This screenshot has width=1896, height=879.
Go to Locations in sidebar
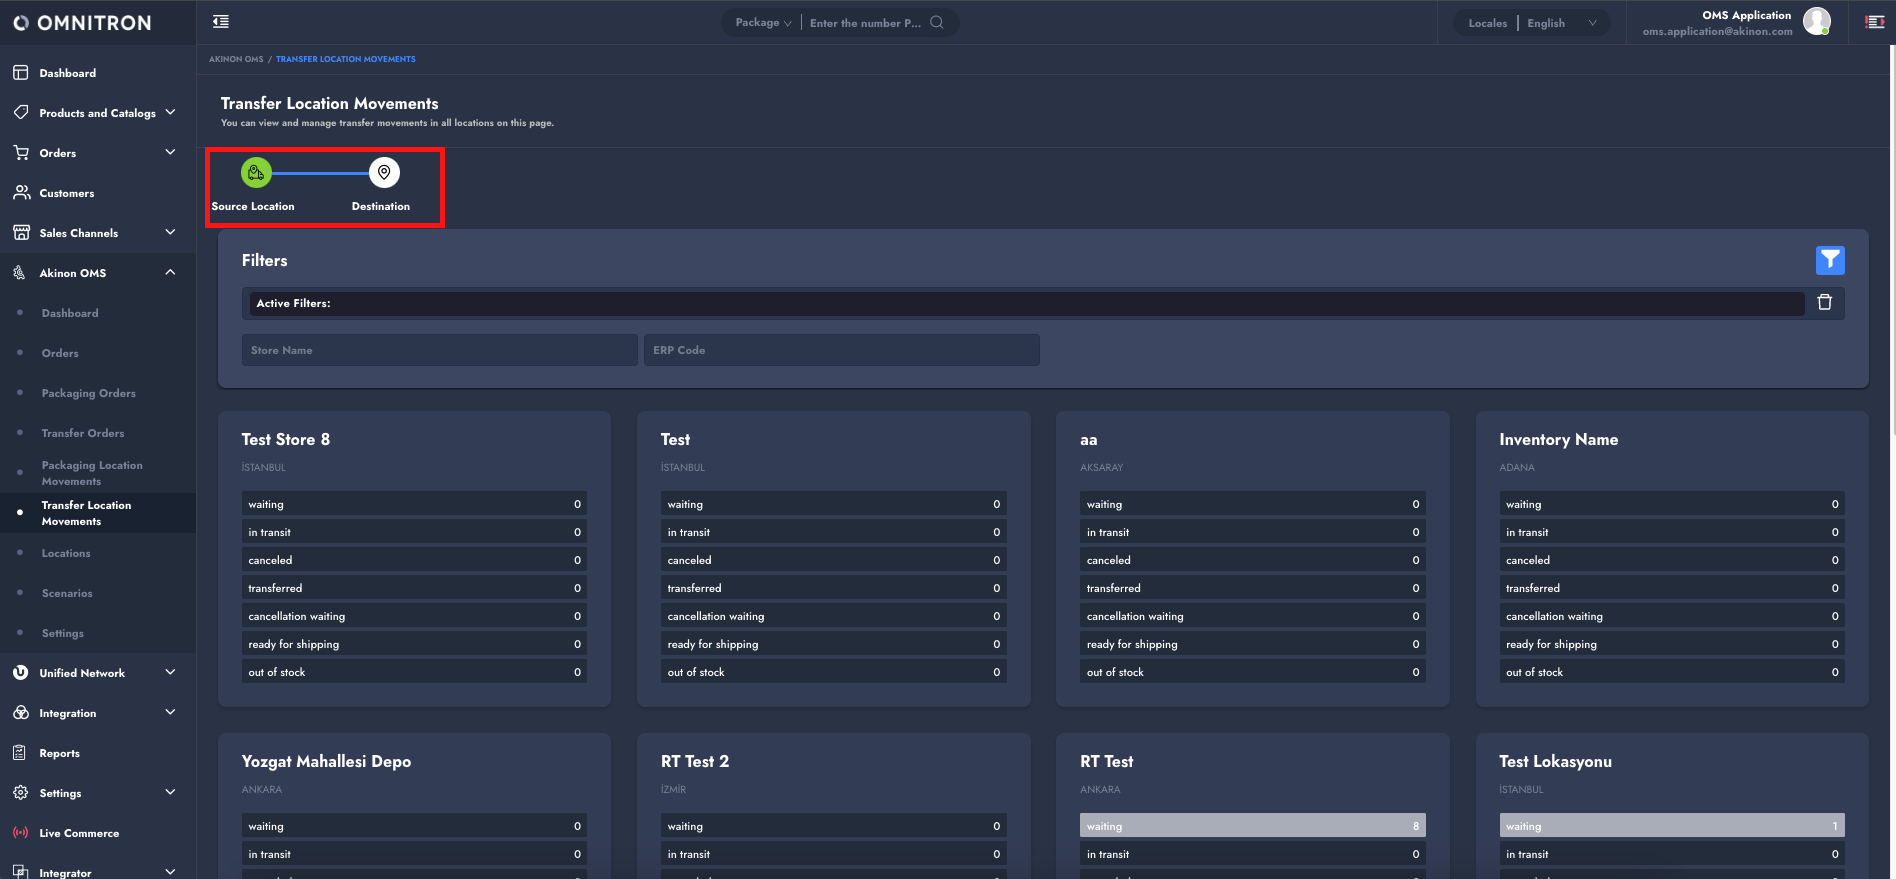[66, 553]
